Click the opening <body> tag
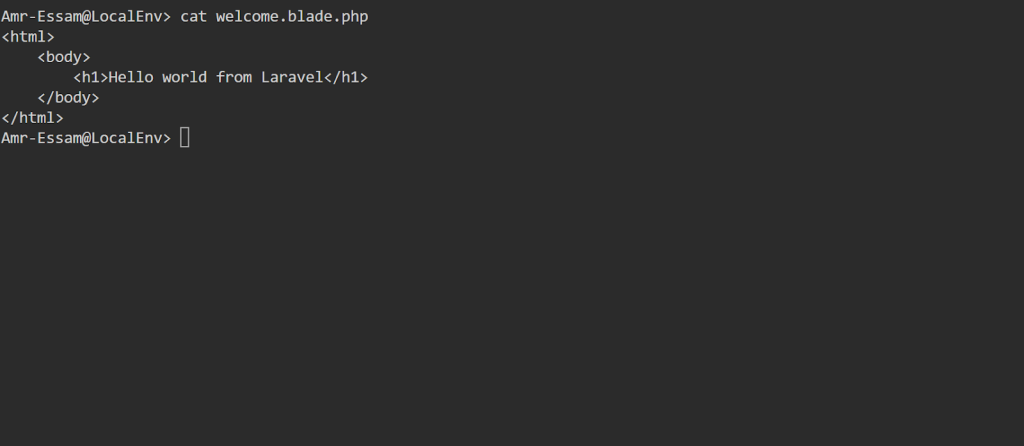 tap(64, 58)
